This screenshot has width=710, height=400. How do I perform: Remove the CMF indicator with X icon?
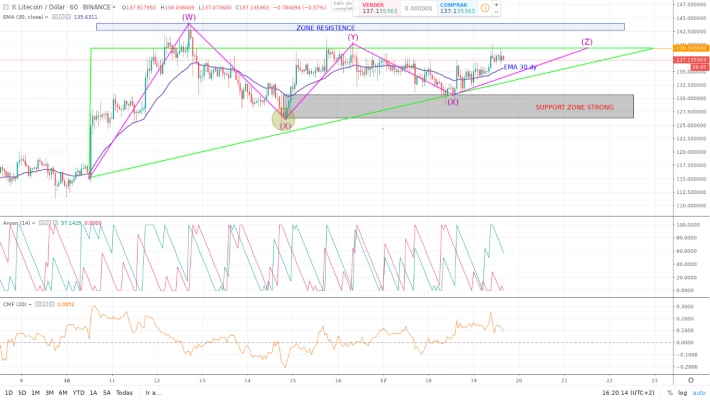52,304
